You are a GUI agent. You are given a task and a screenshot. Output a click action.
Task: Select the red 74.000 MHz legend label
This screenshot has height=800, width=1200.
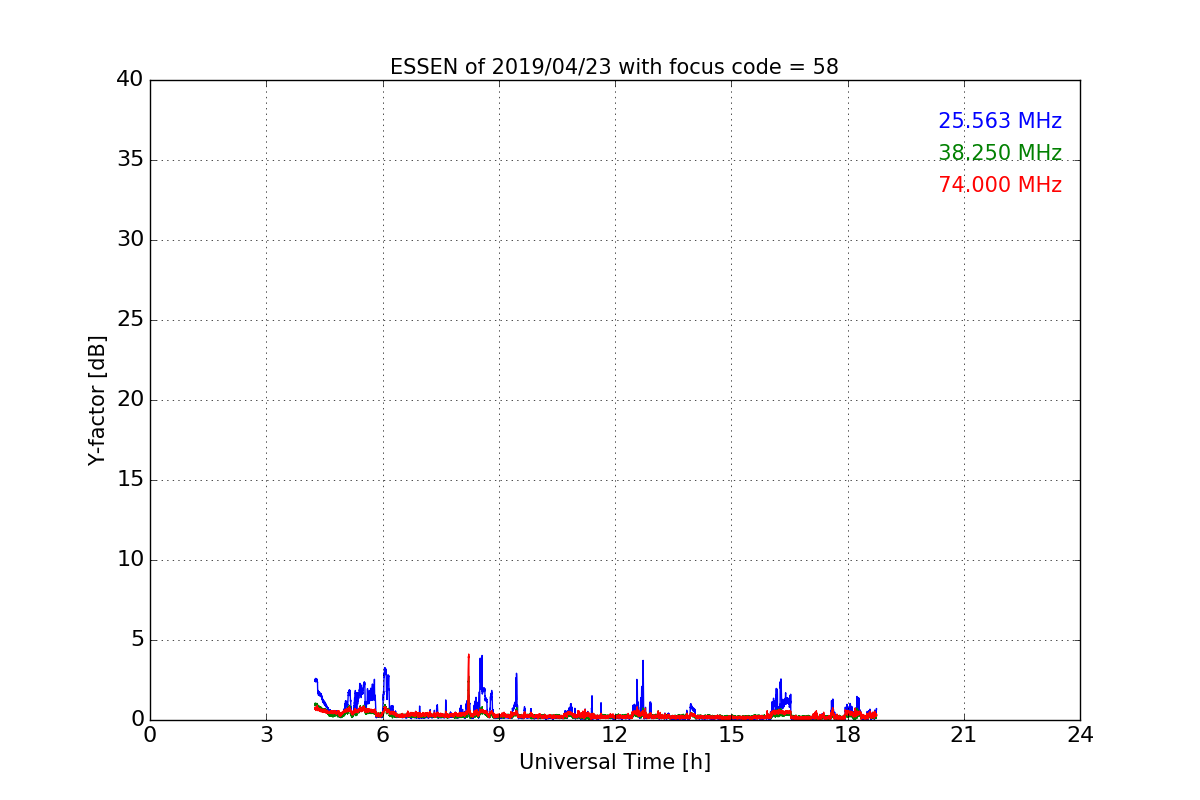(x=1000, y=185)
